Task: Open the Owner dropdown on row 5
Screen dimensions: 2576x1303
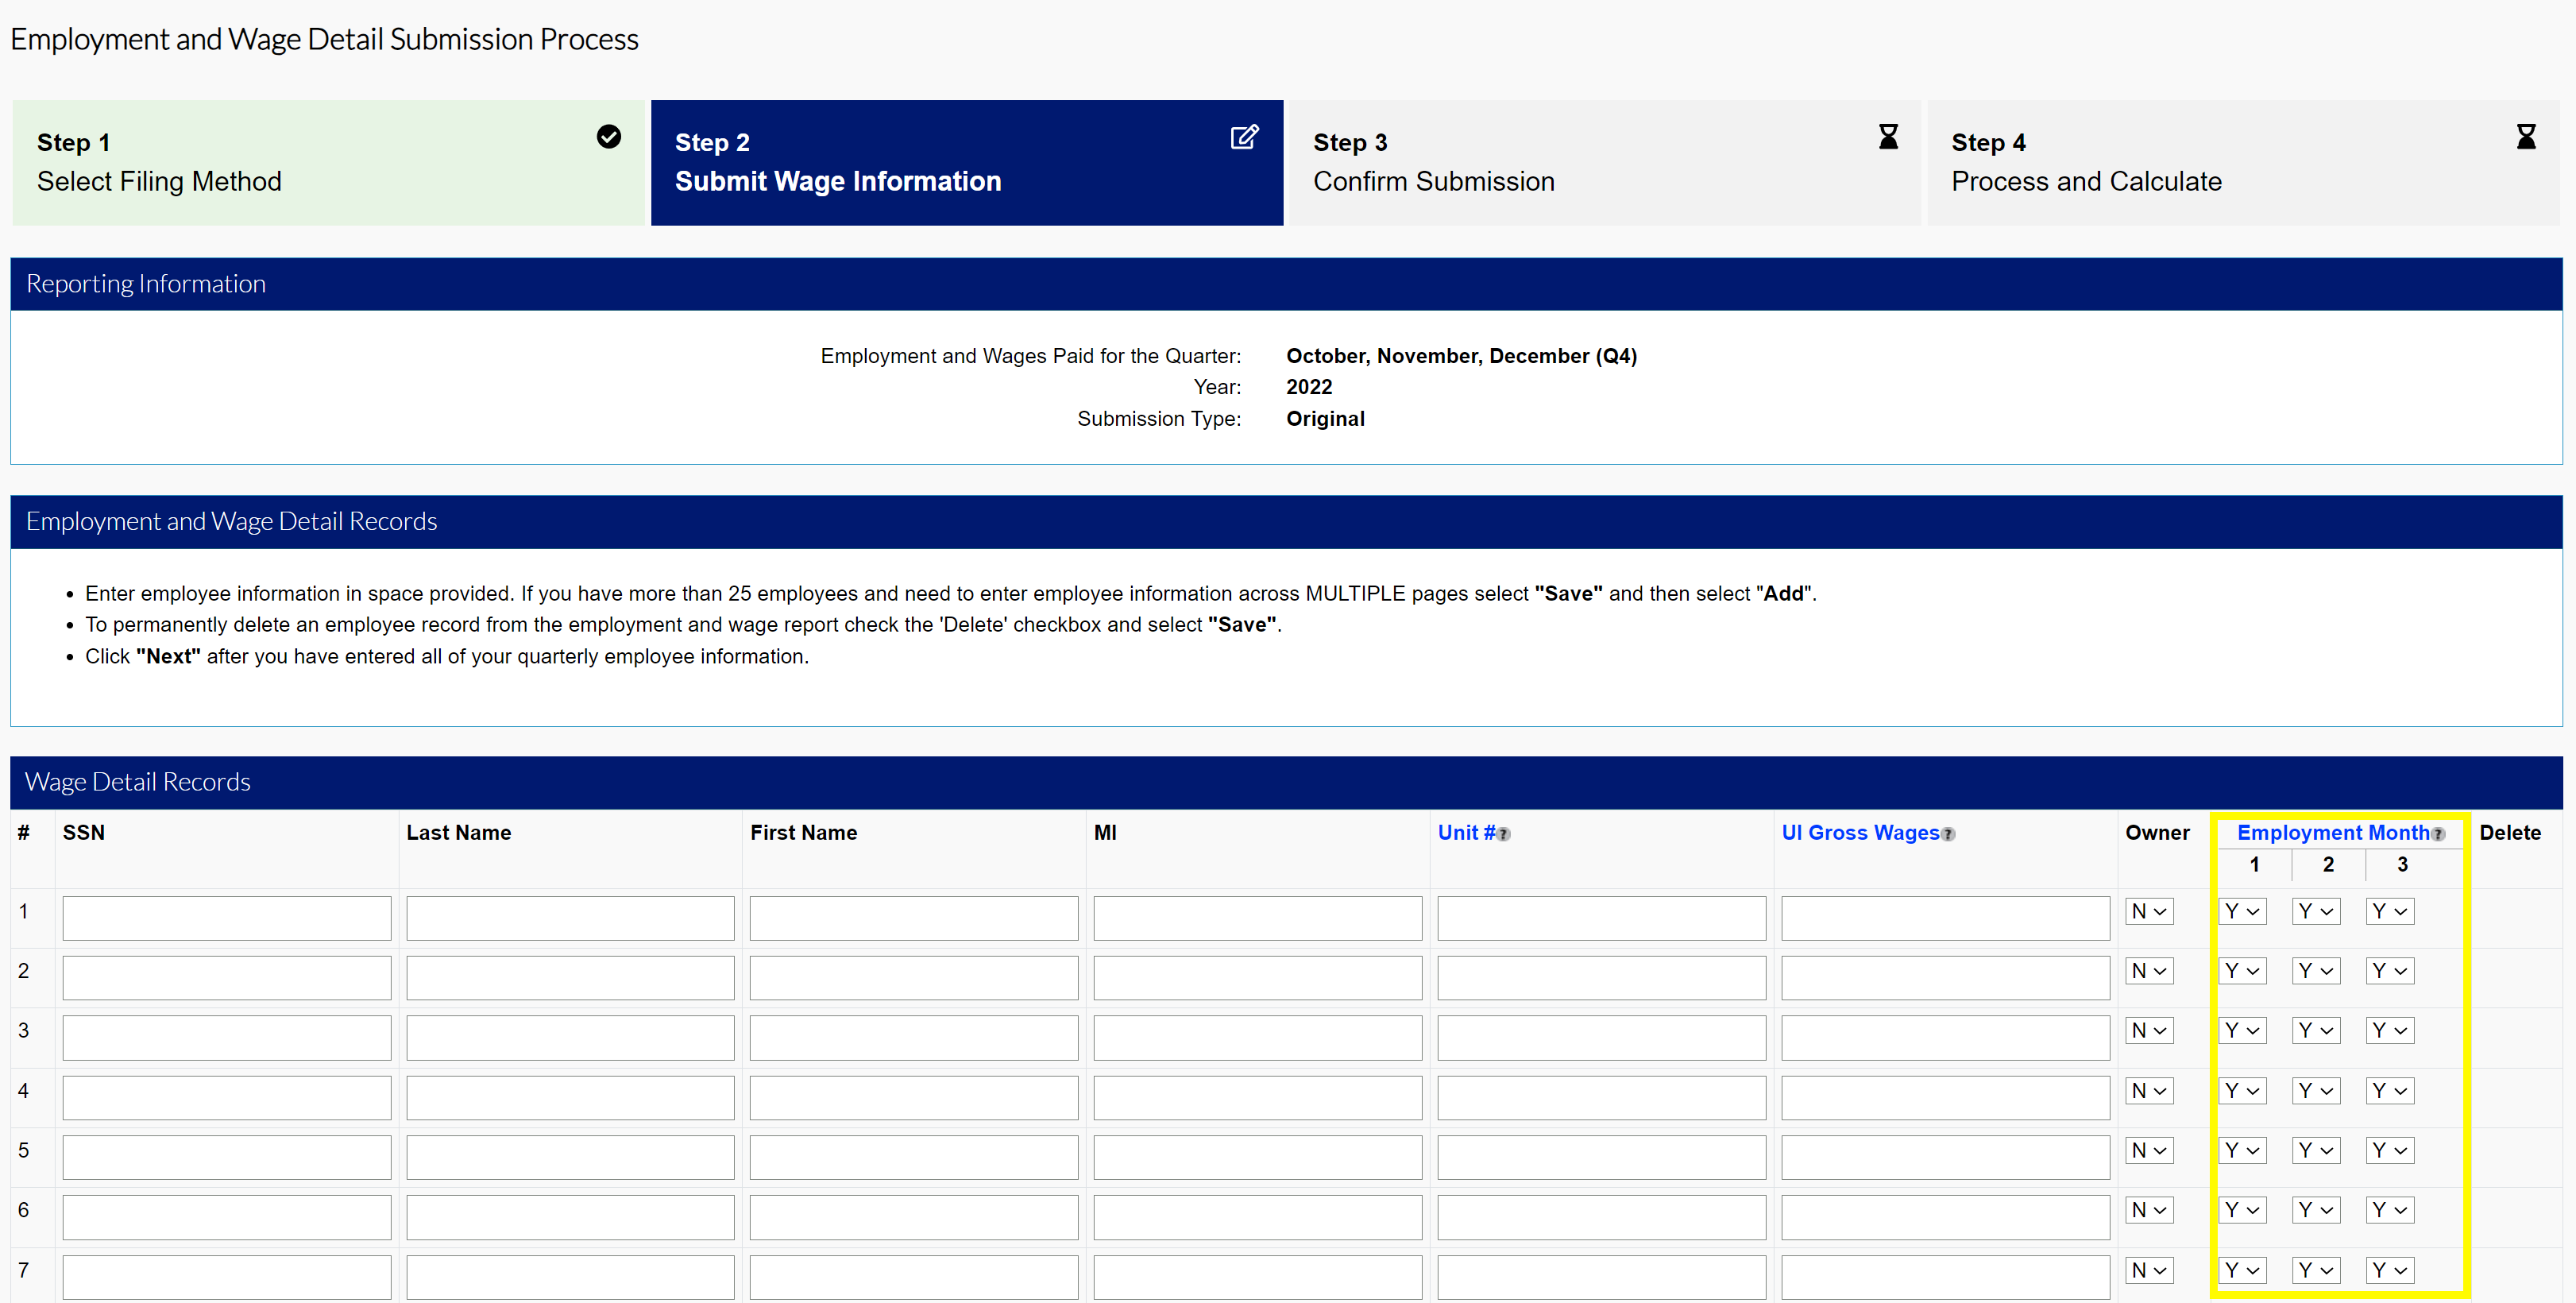Action: (2149, 1150)
